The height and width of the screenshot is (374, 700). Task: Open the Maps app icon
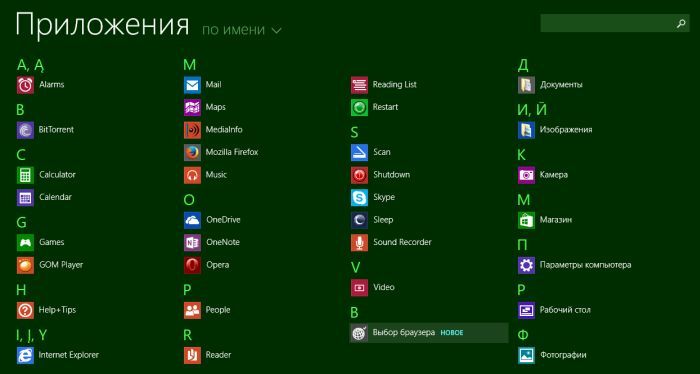tap(192, 107)
